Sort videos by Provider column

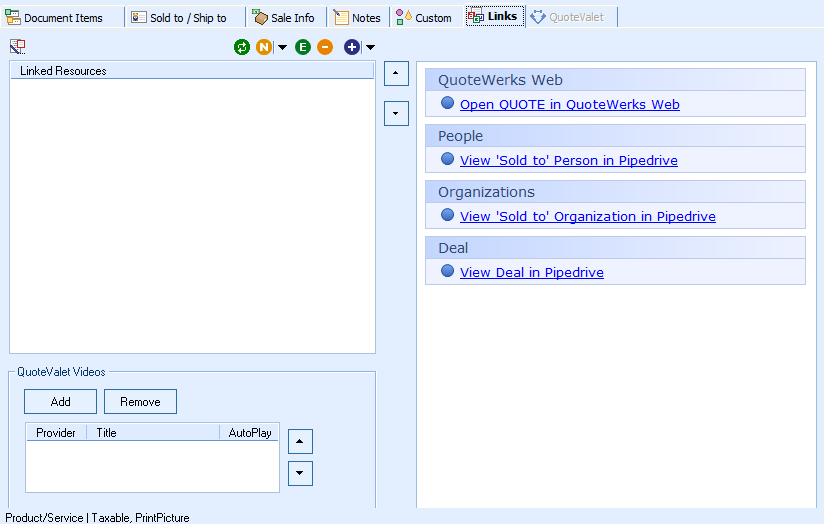coord(56,433)
